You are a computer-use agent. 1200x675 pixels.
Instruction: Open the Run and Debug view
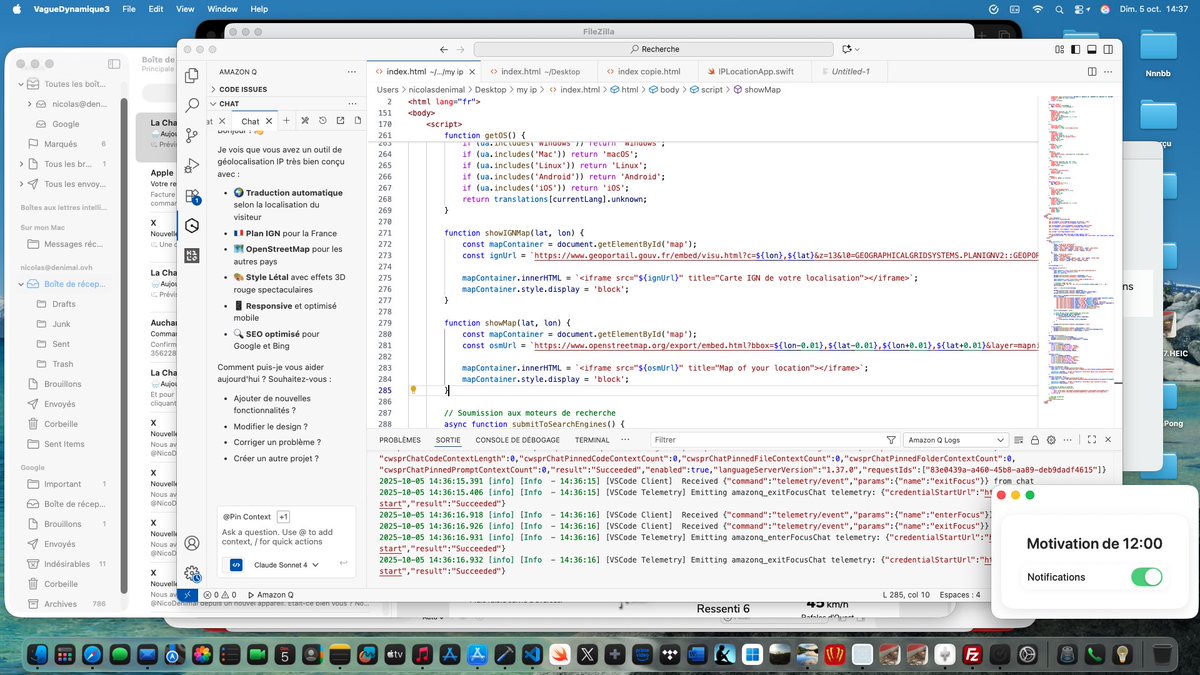193,165
